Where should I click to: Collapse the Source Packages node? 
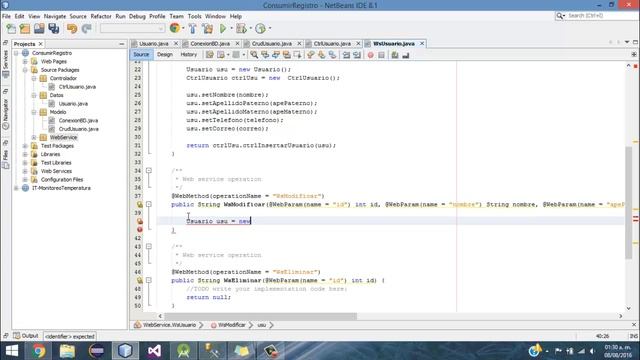coord(25,70)
